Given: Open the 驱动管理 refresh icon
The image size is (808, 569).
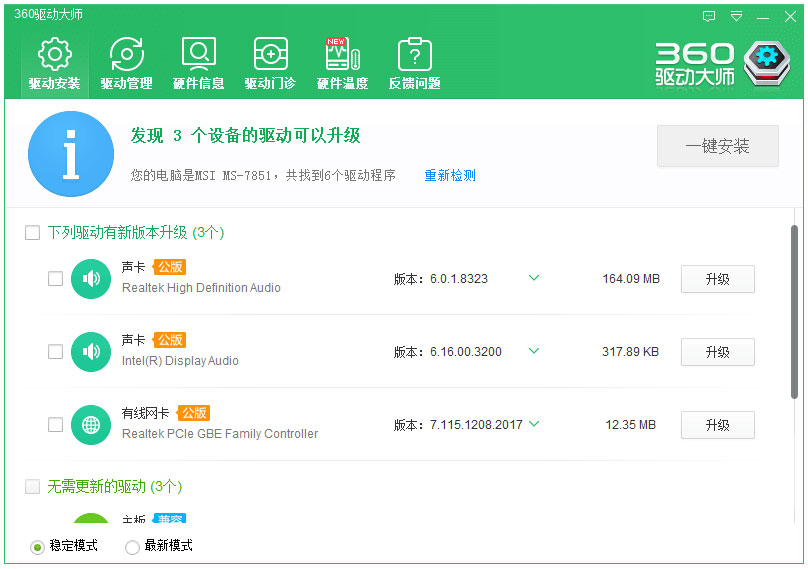Looking at the screenshot, I should [x=127, y=54].
